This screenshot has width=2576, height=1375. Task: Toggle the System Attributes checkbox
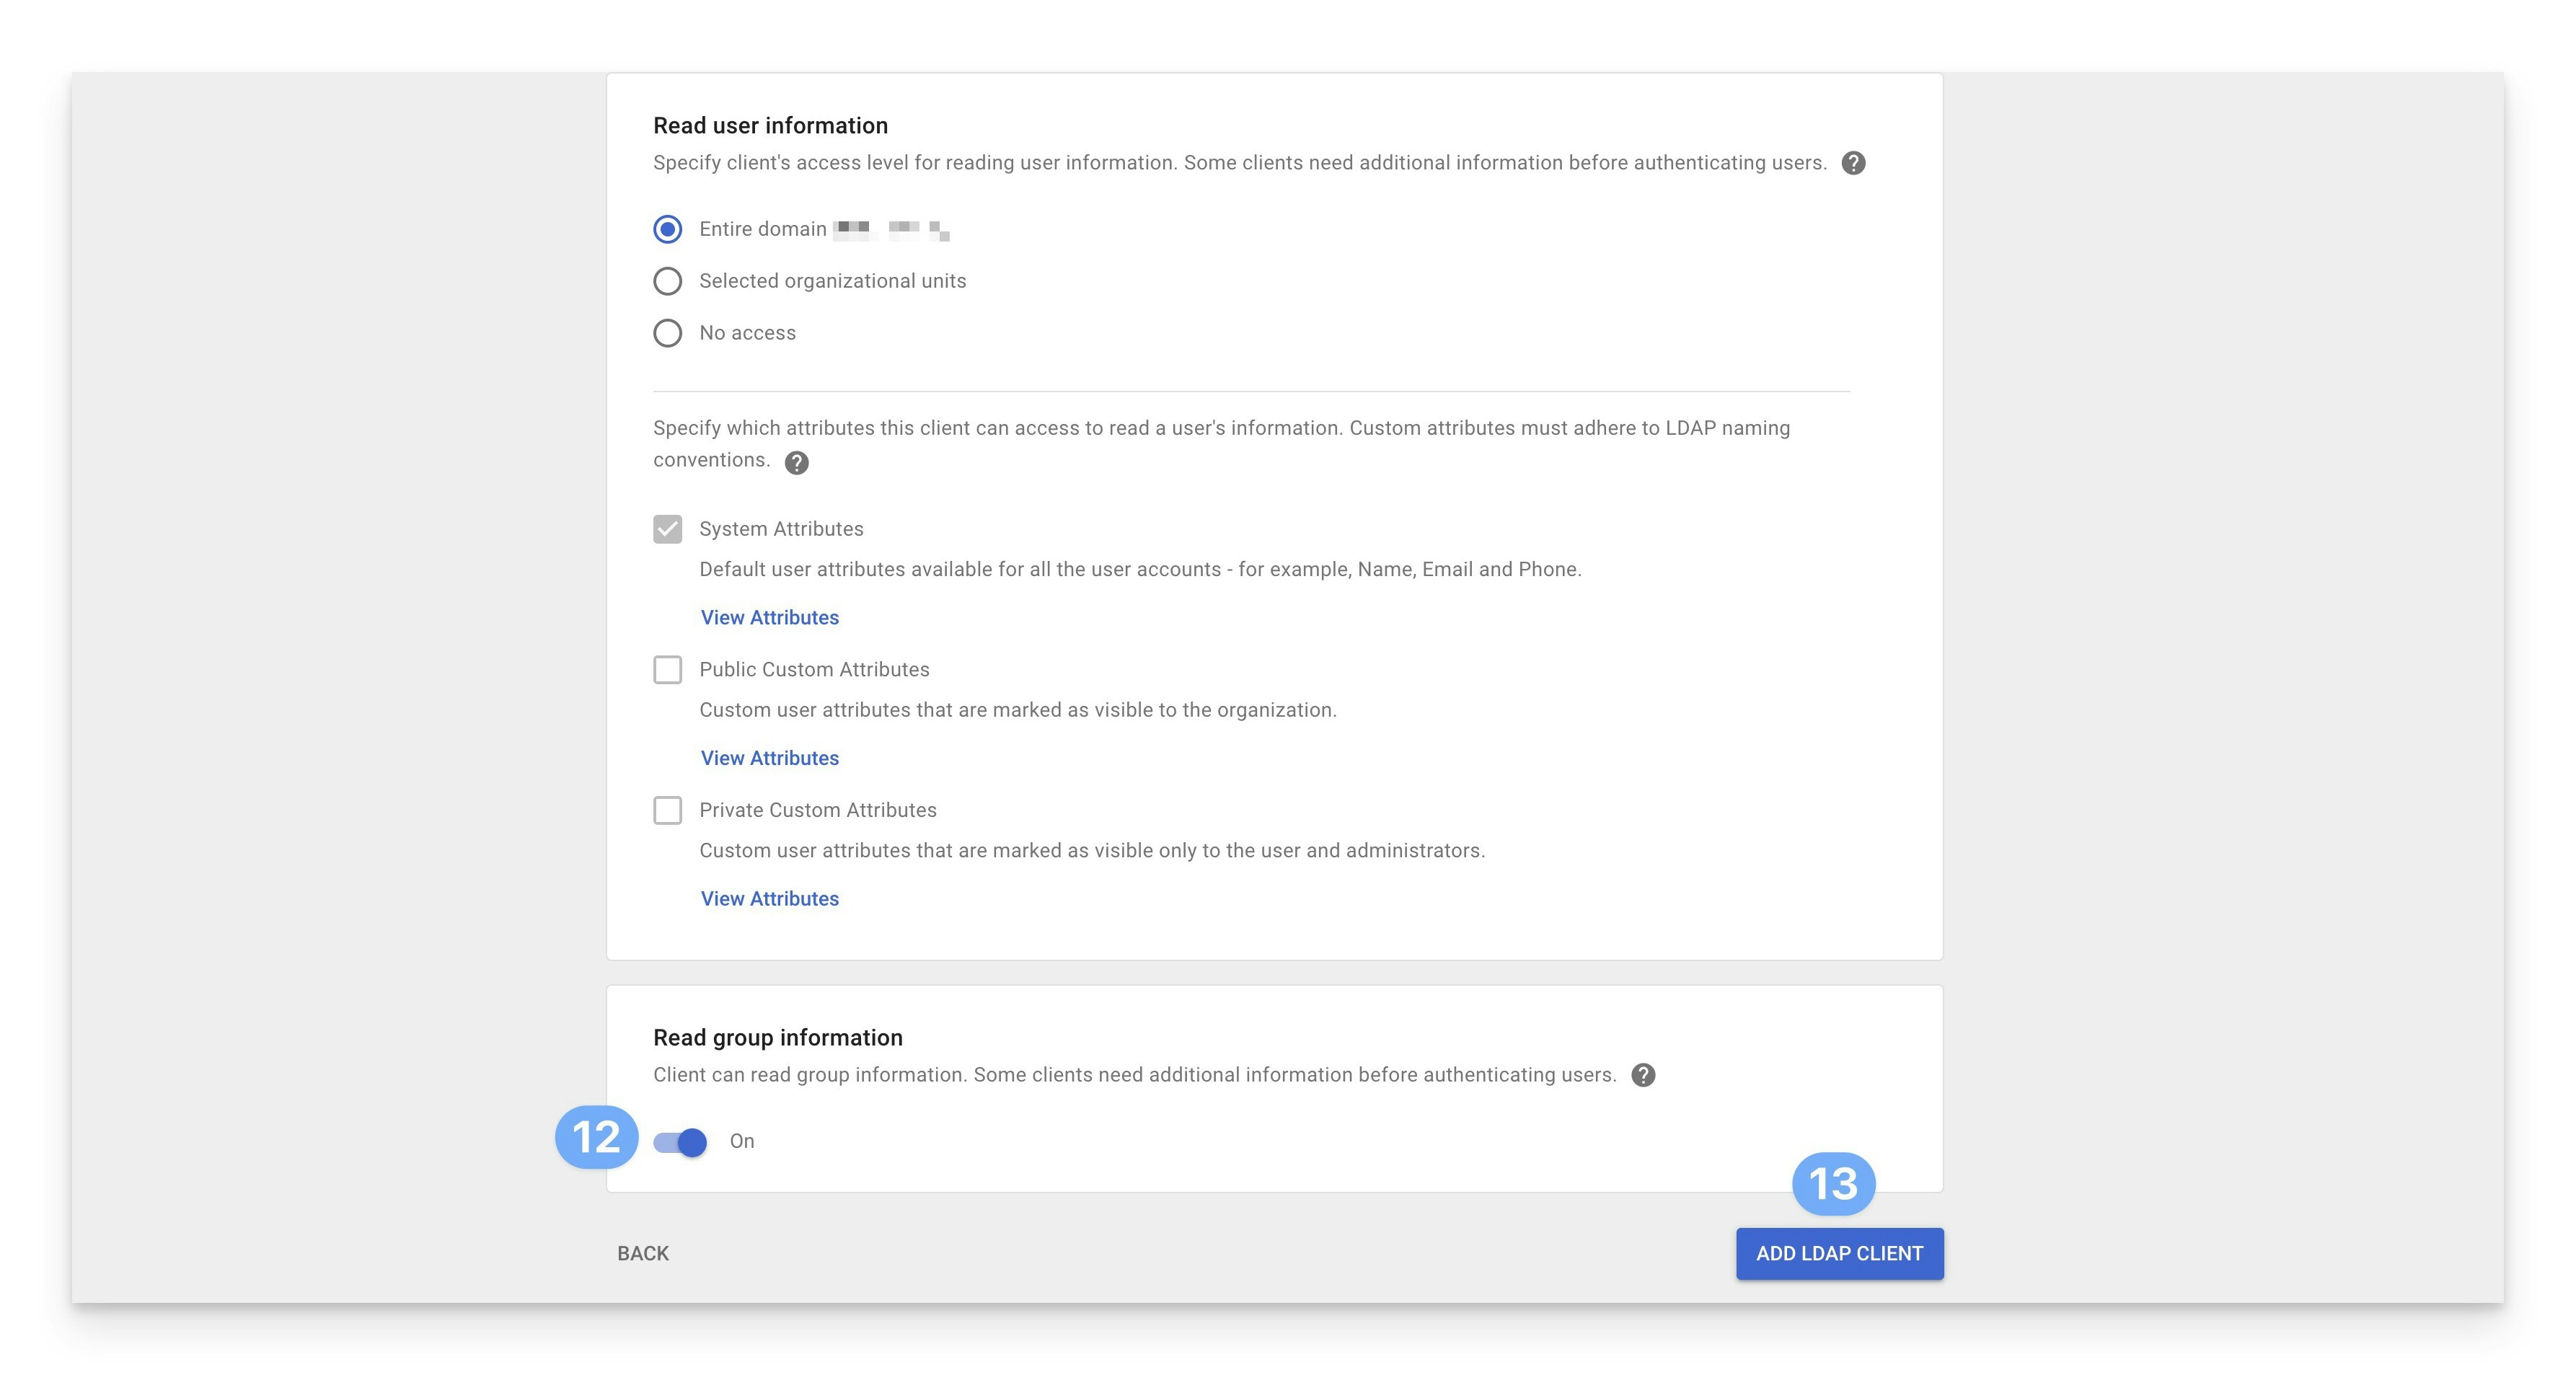click(x=668, y=529)
